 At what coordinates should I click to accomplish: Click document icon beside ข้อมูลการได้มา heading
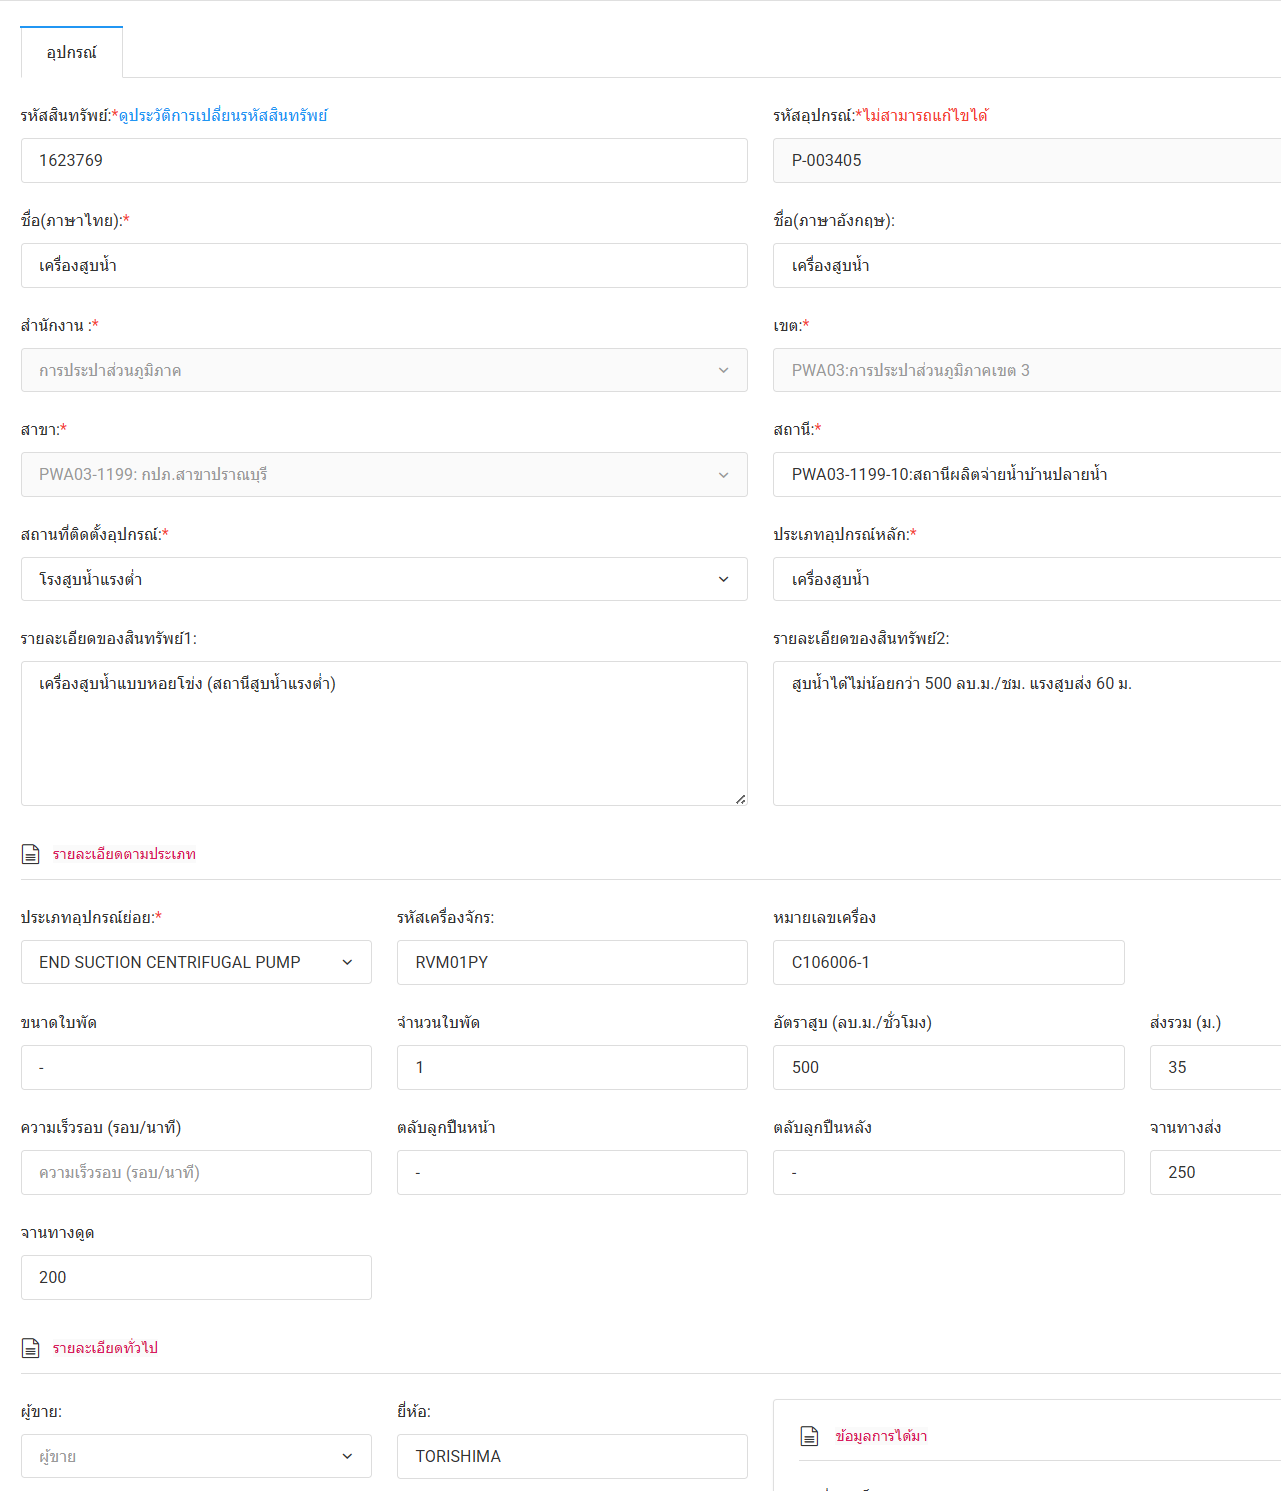810,1436
